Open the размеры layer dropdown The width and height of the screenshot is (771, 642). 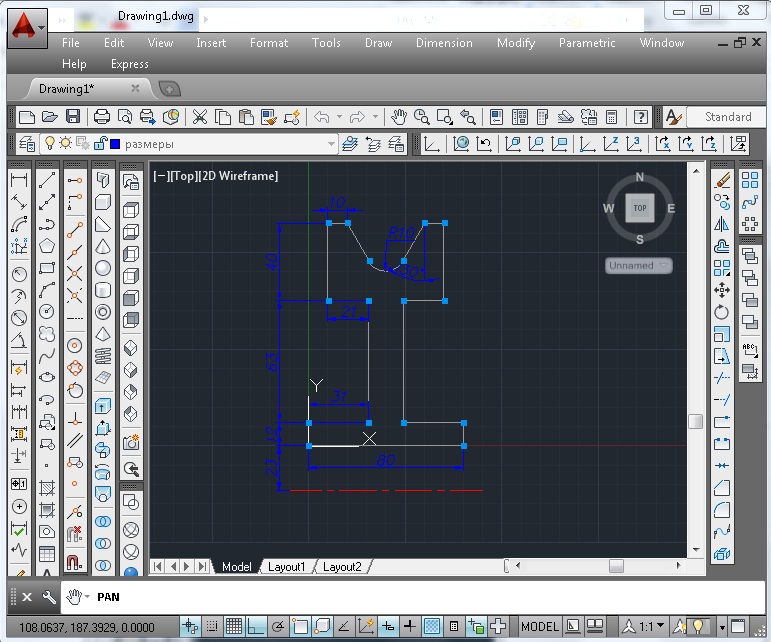[331, 144]
